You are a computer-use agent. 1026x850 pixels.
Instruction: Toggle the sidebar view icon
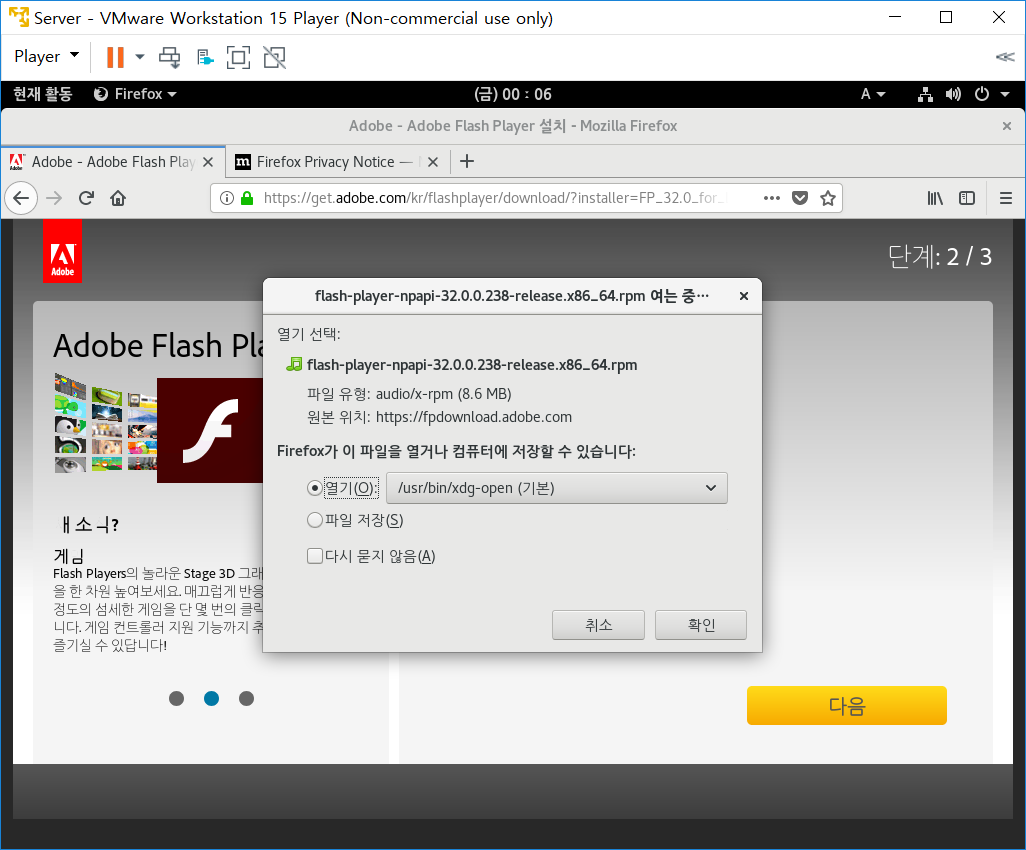pyautogui.click(x=966, y=198)
